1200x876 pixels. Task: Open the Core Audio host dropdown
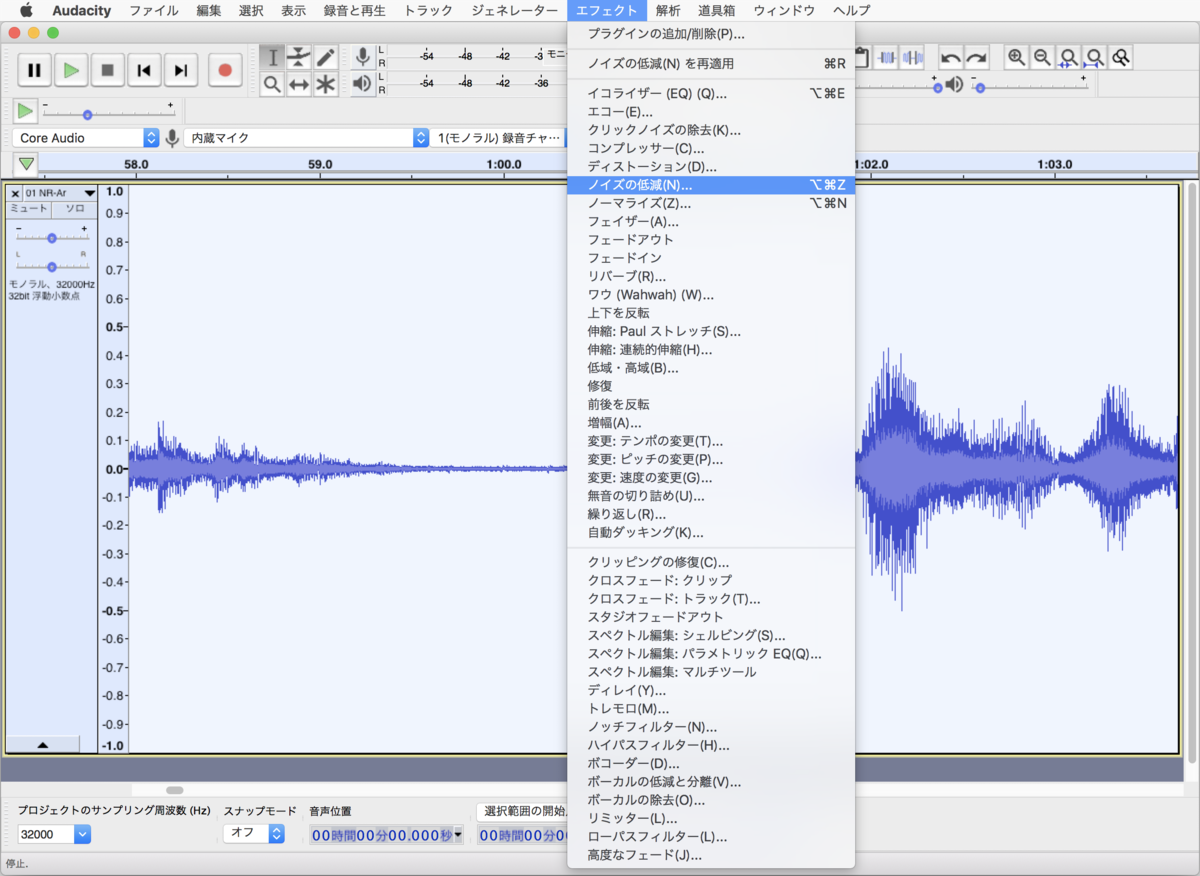(86, 138)
